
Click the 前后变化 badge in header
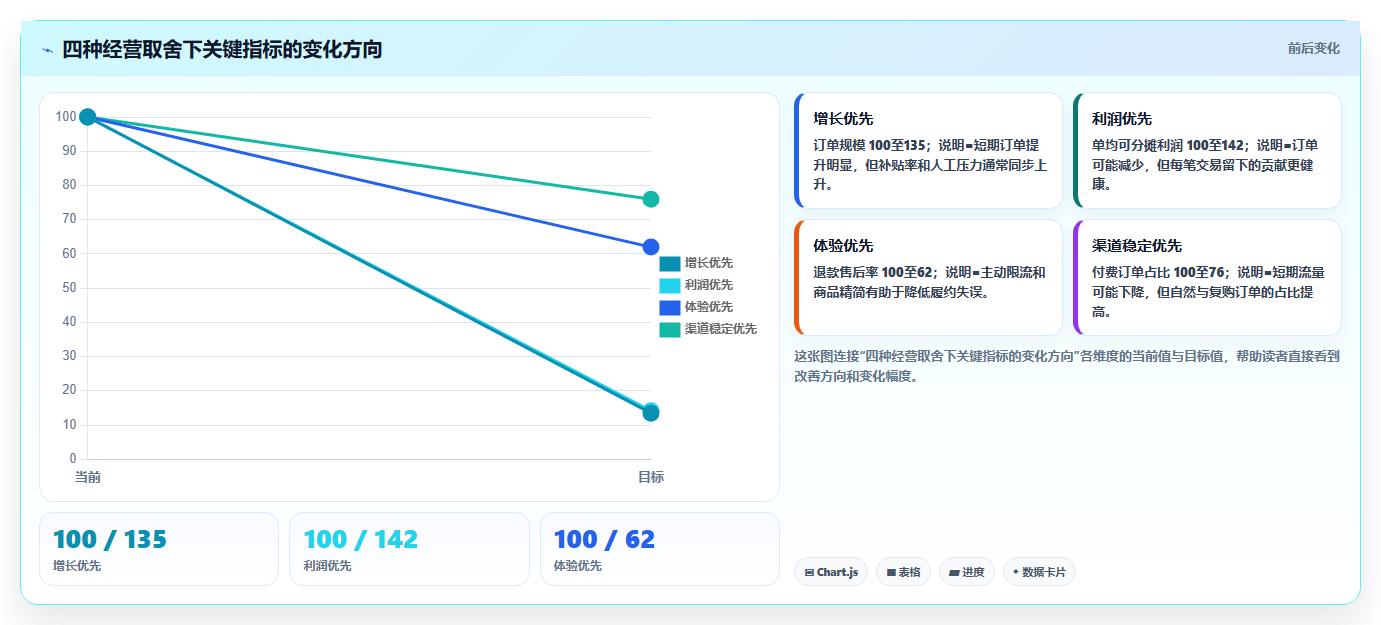[1313, 49]
